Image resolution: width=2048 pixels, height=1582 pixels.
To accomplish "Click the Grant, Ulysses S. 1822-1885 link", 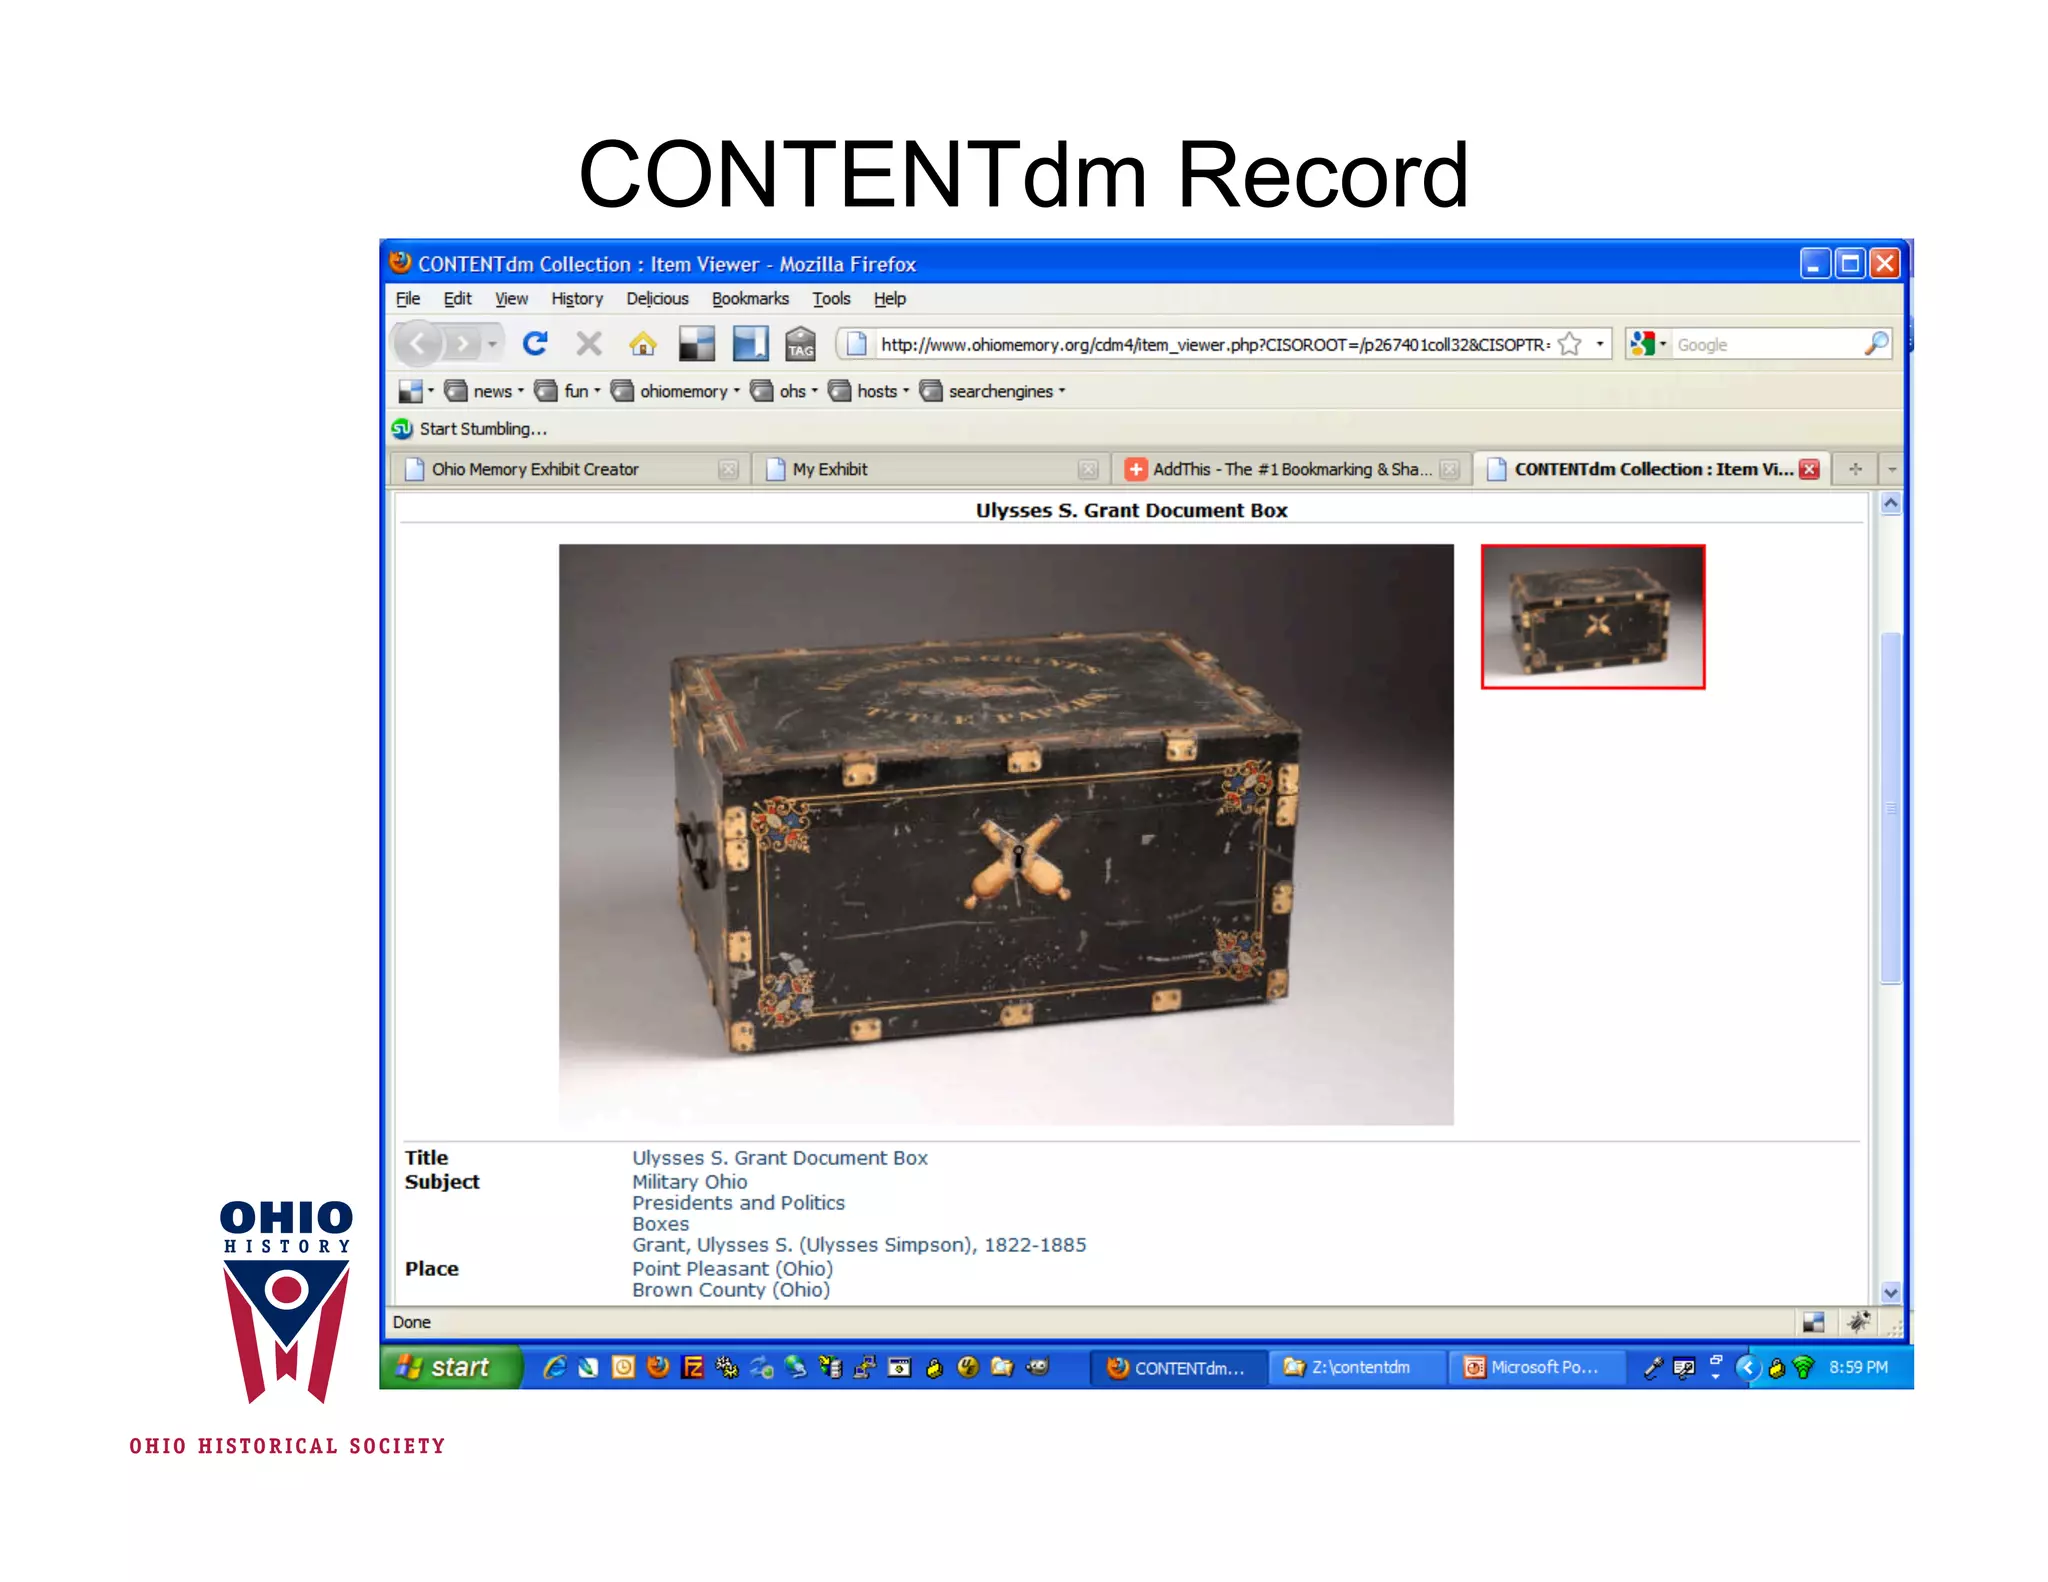I will [x=858, y=1245].
